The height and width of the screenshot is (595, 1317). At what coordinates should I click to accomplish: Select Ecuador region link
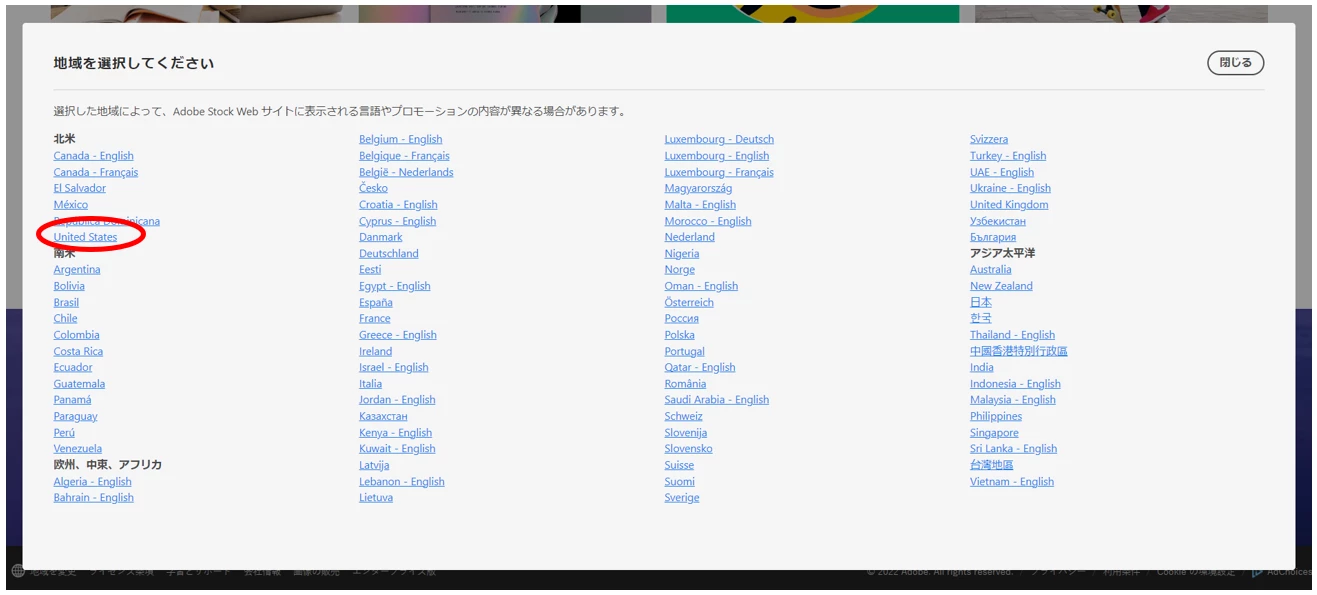click(73, 367)
